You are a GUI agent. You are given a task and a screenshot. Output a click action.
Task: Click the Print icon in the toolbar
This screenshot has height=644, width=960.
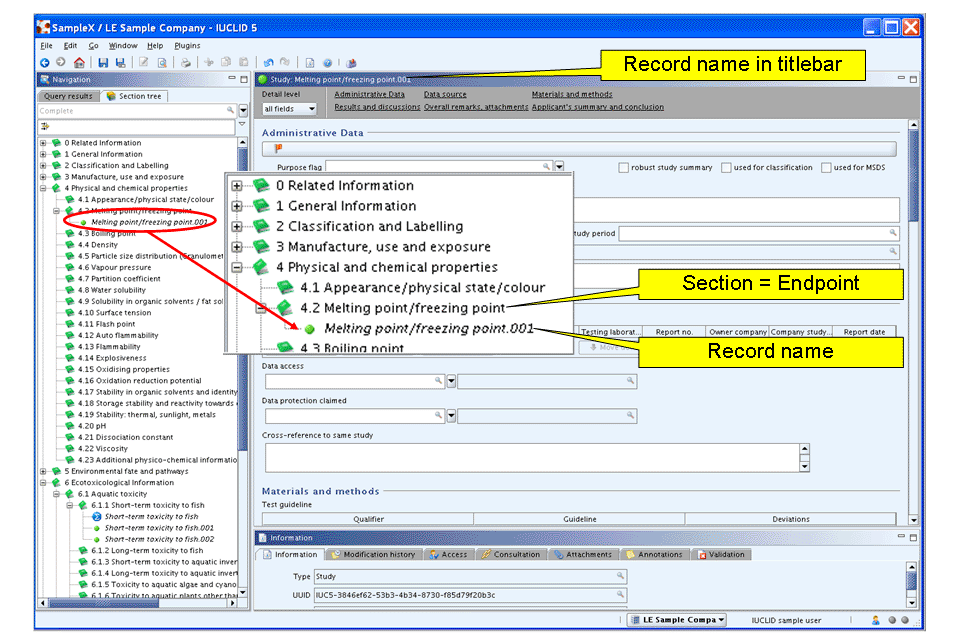click(x=185, y=62)
